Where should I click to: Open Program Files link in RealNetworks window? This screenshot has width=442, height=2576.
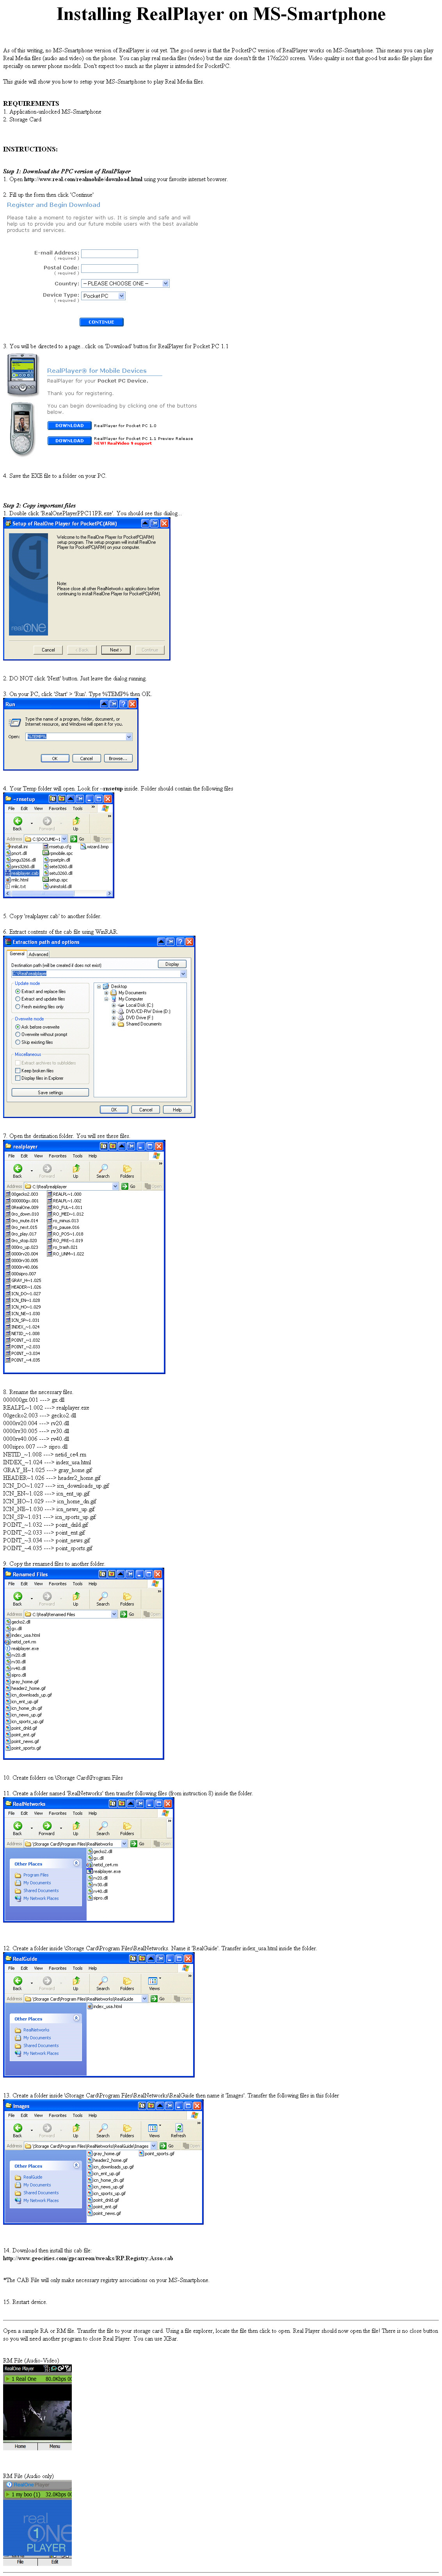pyautogui.click(x=36, y=1875)
